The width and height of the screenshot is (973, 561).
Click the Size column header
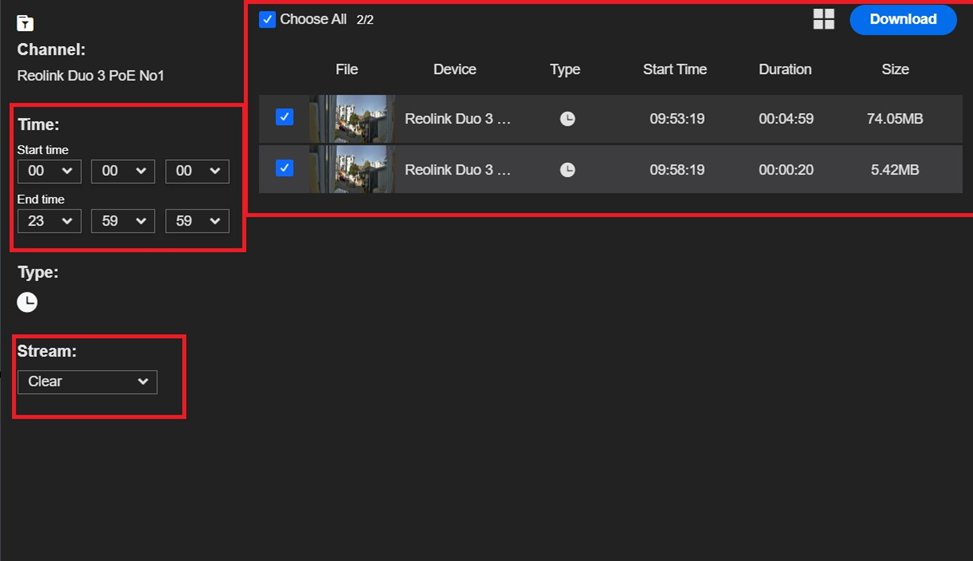(x=895, y=70)
